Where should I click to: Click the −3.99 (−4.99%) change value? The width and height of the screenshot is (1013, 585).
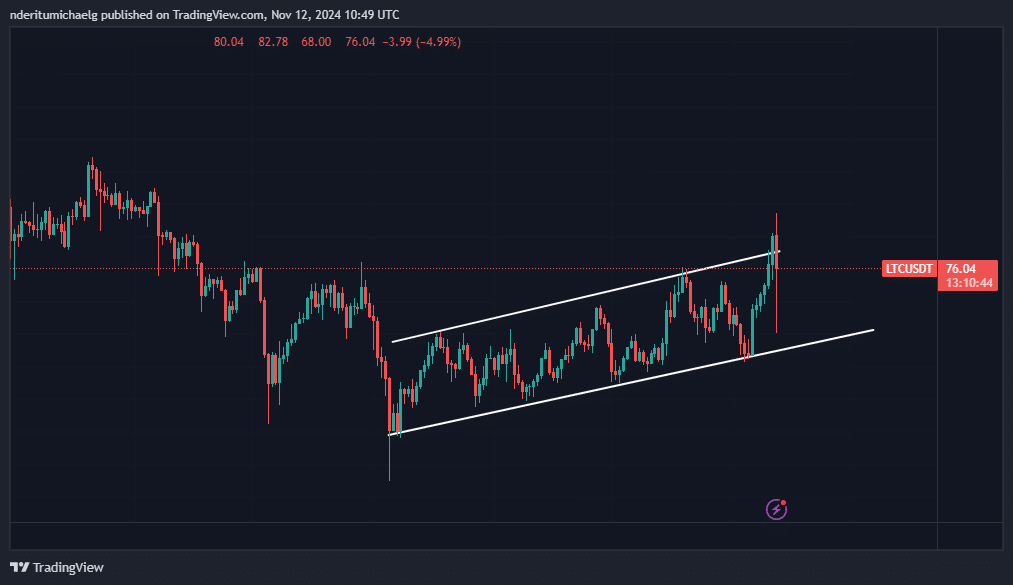coord(421,42)
